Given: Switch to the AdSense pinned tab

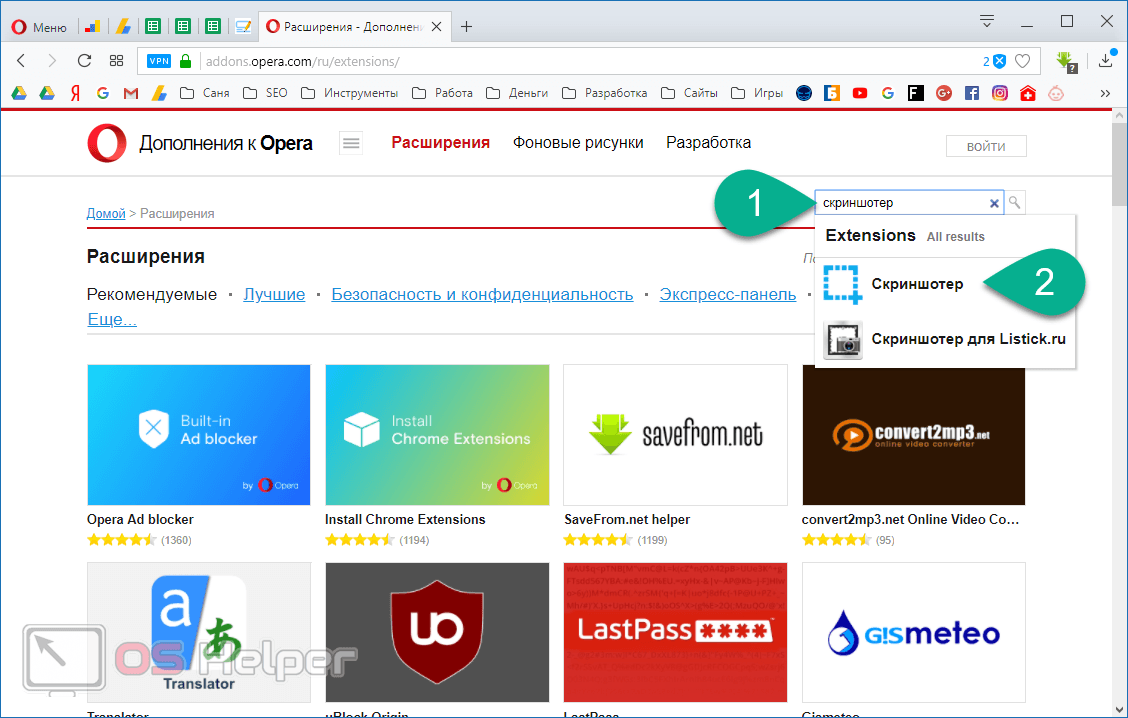Looking at the screenshot, I should [123, 27].
